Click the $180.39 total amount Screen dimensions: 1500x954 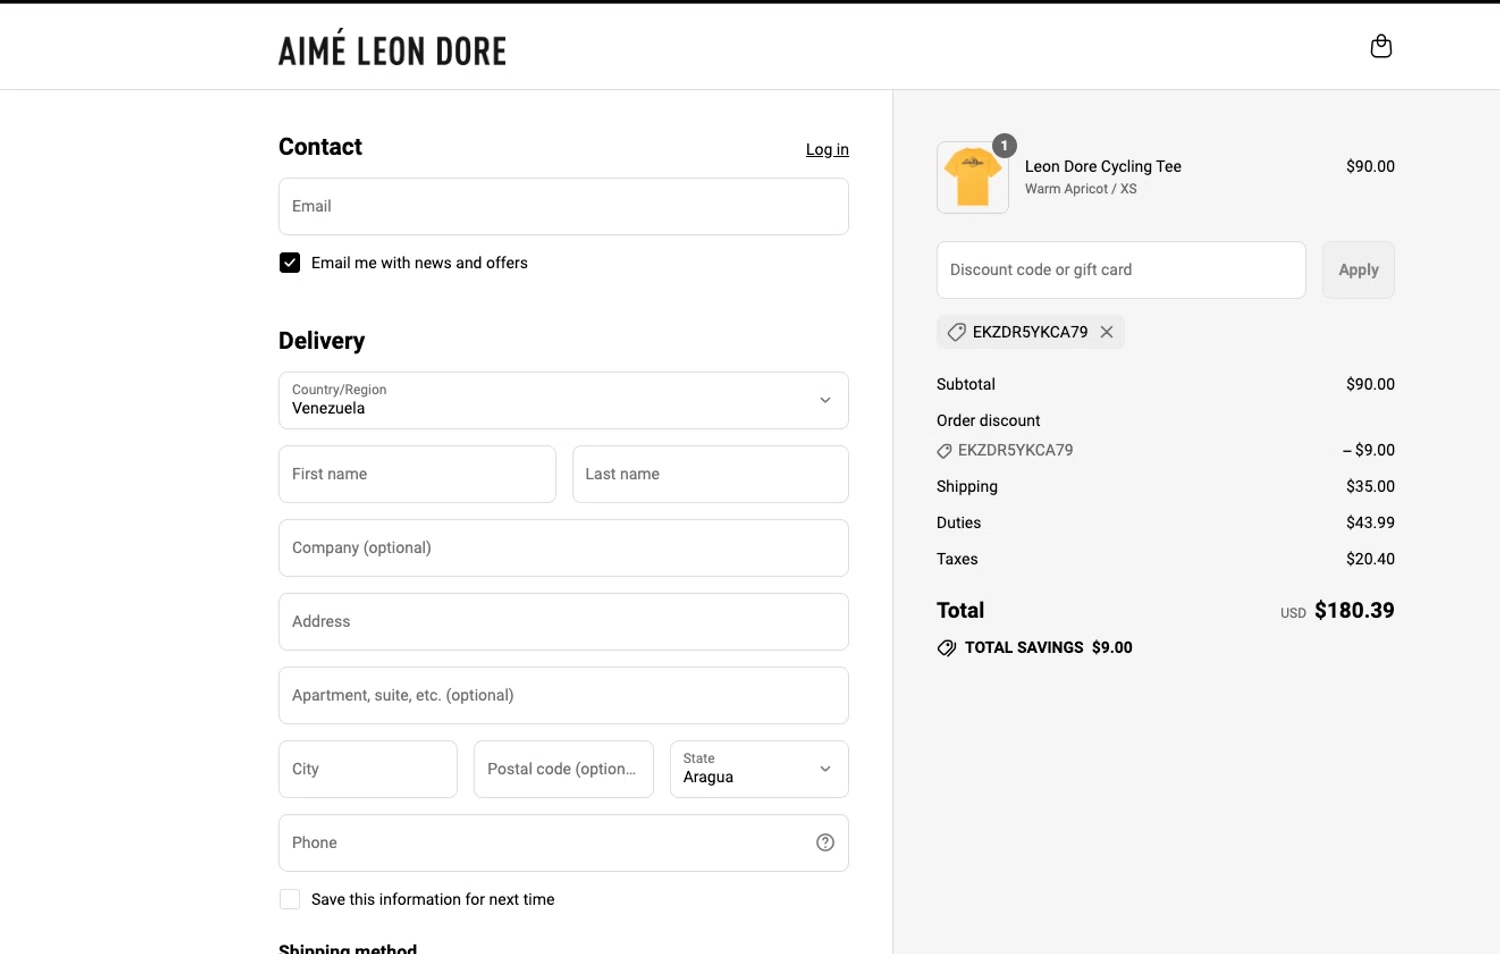[1354, 611]
